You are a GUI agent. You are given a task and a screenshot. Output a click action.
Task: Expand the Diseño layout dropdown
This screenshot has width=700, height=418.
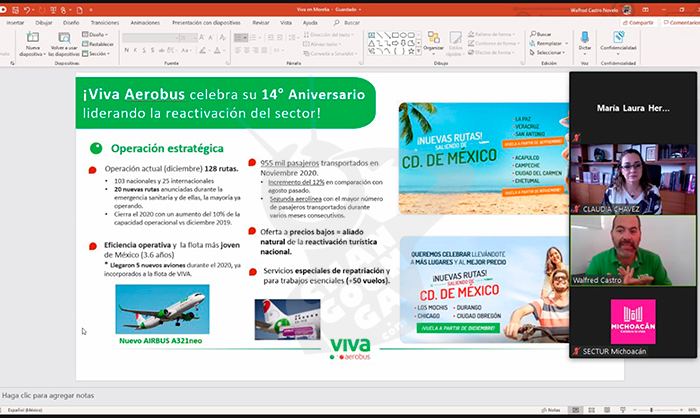click(98, 35)
